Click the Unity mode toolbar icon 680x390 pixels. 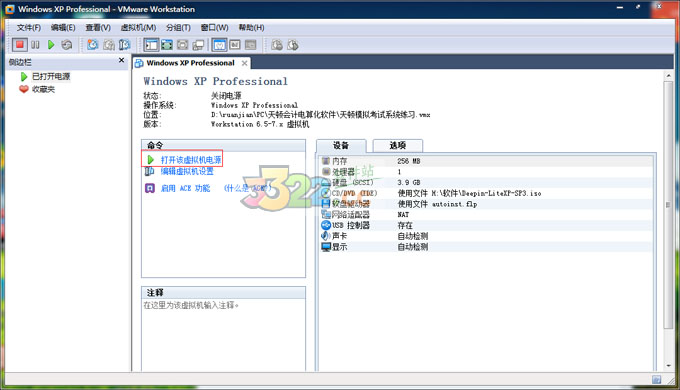(x=198, y=45)
